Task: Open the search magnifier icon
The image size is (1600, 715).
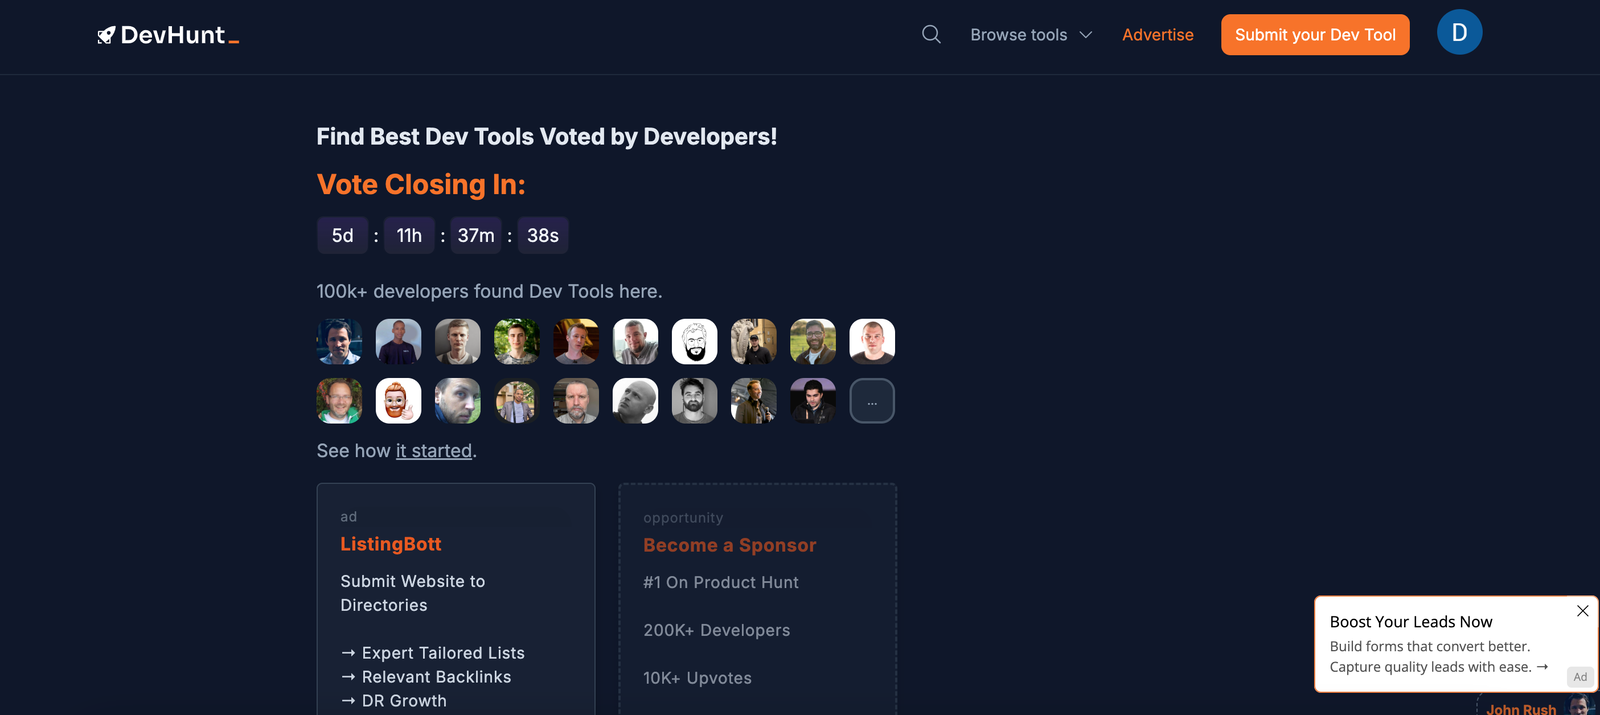Action: click(931, 35)
